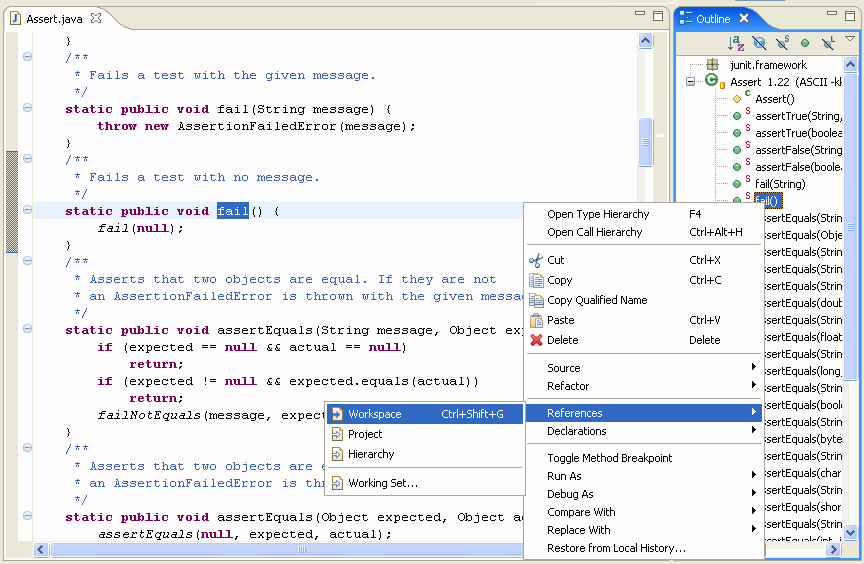Minimize the editor area
The image size is (864, 564).
(640, 14)
